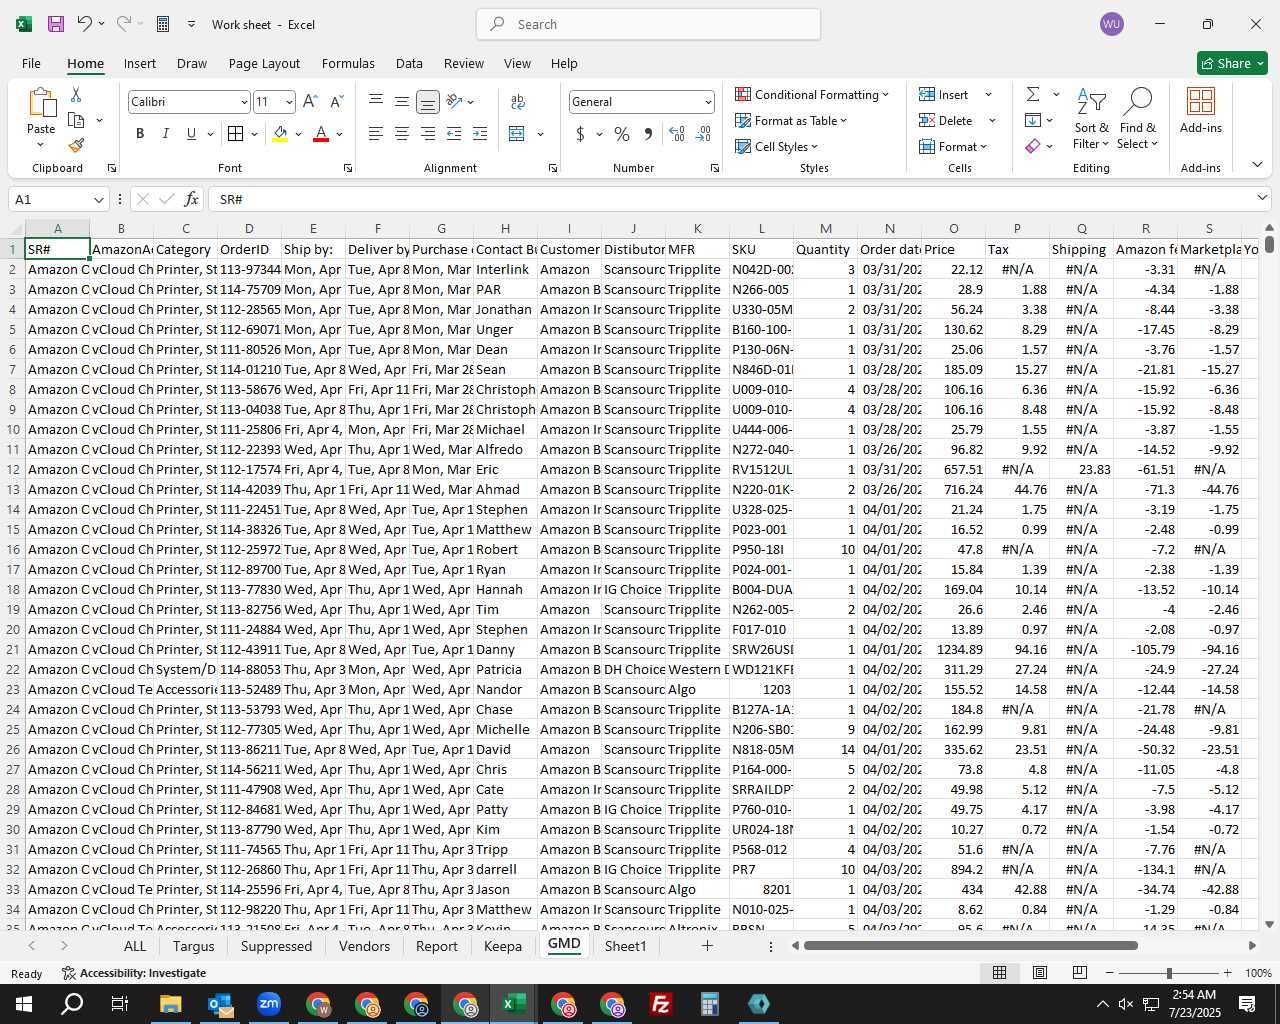Open Sort & Filter

point(1091,119)
